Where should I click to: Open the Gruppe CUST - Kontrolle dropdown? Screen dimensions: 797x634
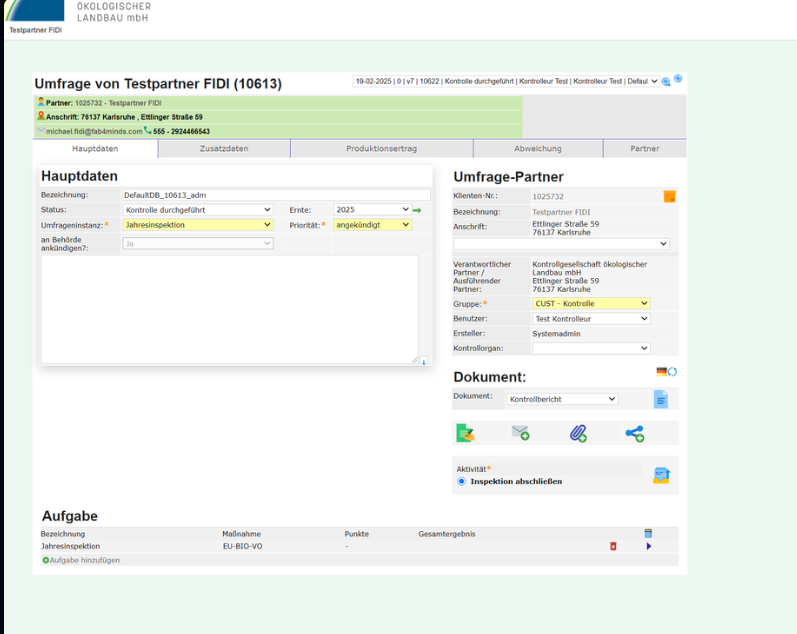[x=590, y=303]
